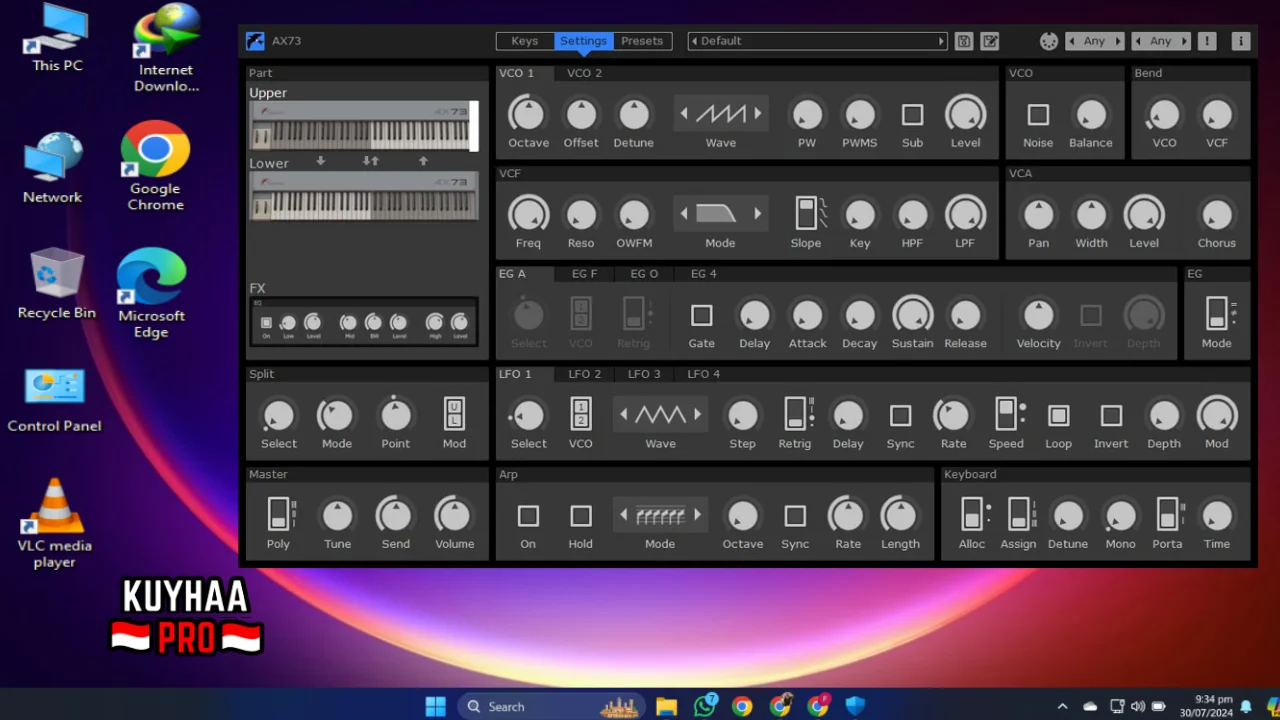Click the Master Volume knob
1280x720 pixels.
(x=453, y=516)
